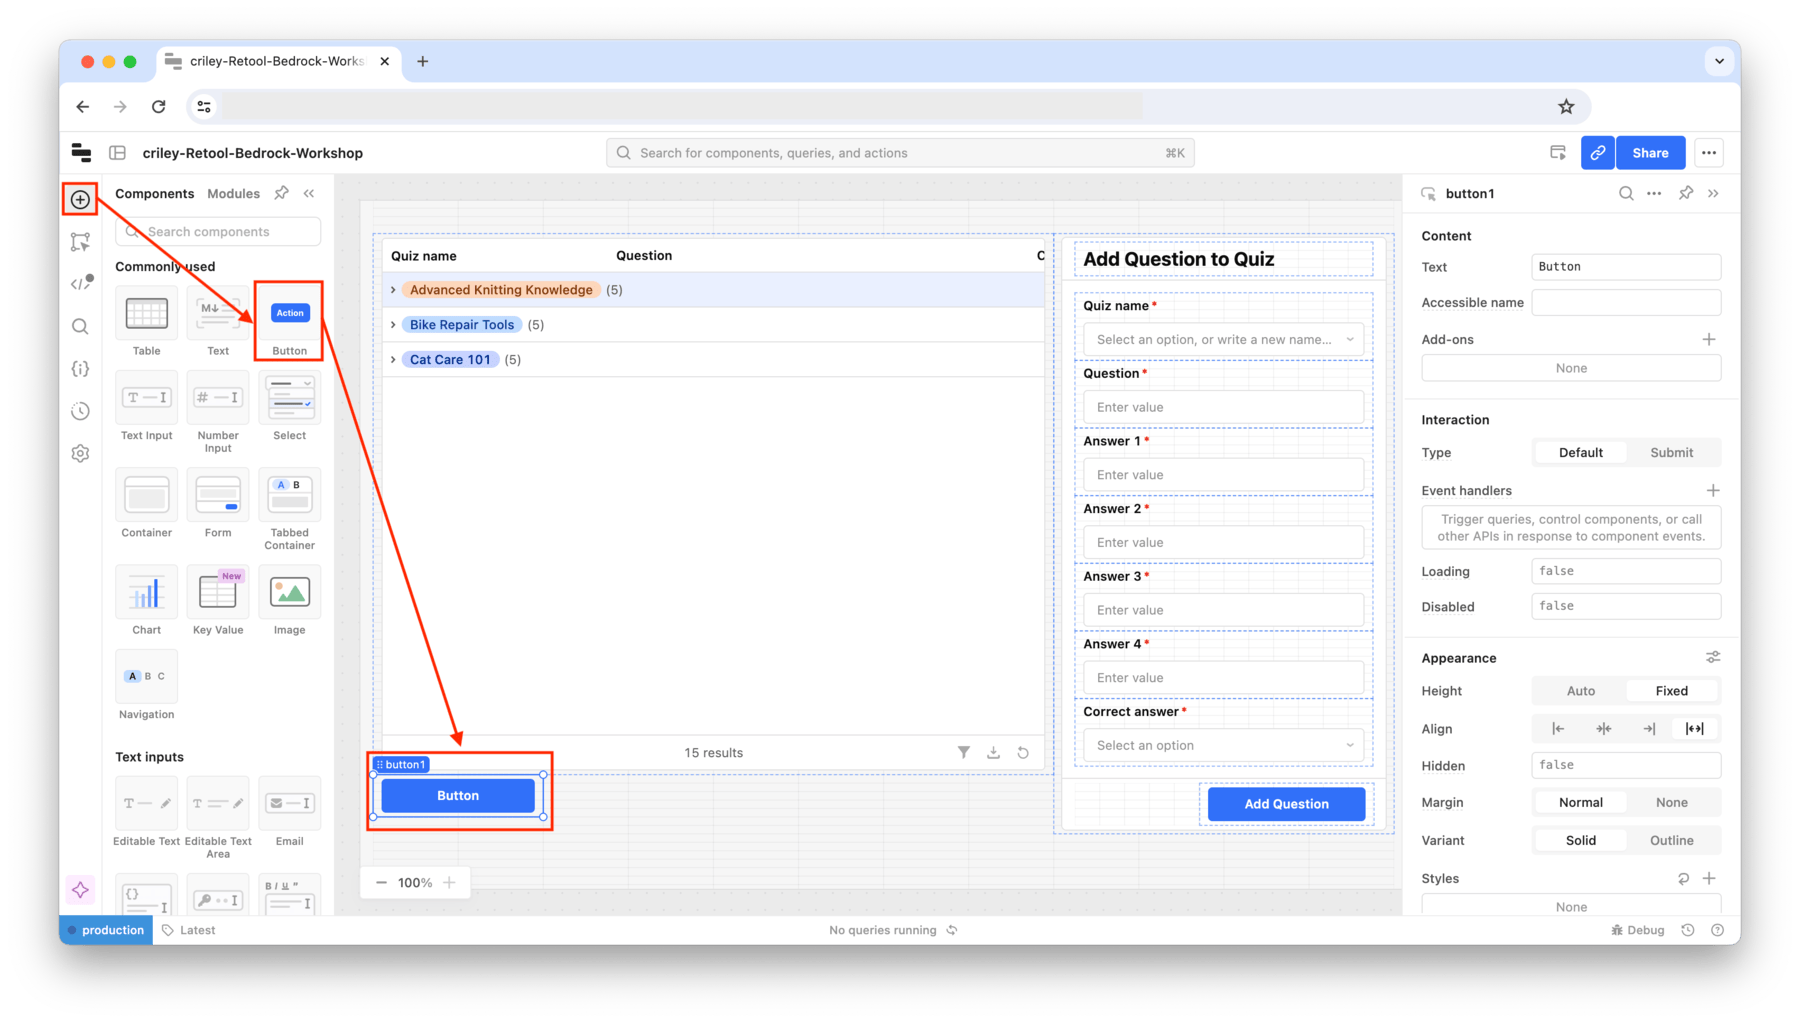This screenshot has height=1023, width=1800.
Task: Click the Search components field
Action: pyautogui.click(x=218, y=232)
